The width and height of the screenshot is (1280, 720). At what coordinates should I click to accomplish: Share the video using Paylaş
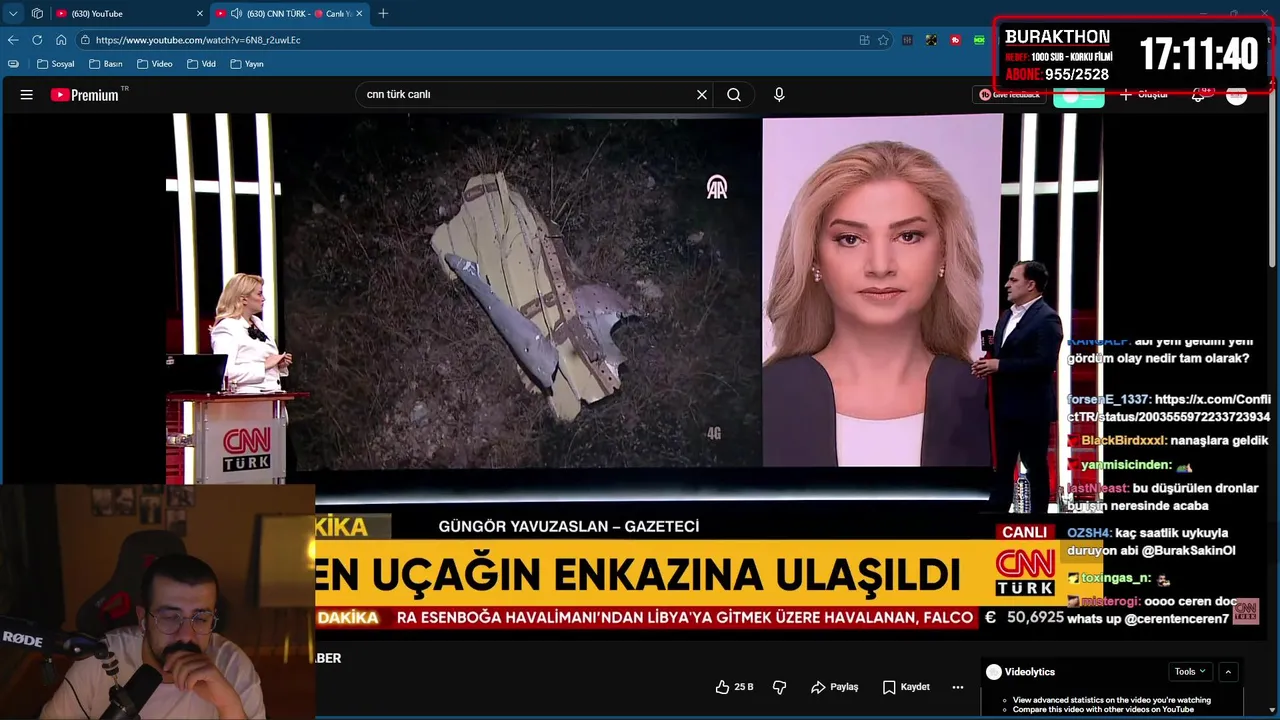point(835,687)
